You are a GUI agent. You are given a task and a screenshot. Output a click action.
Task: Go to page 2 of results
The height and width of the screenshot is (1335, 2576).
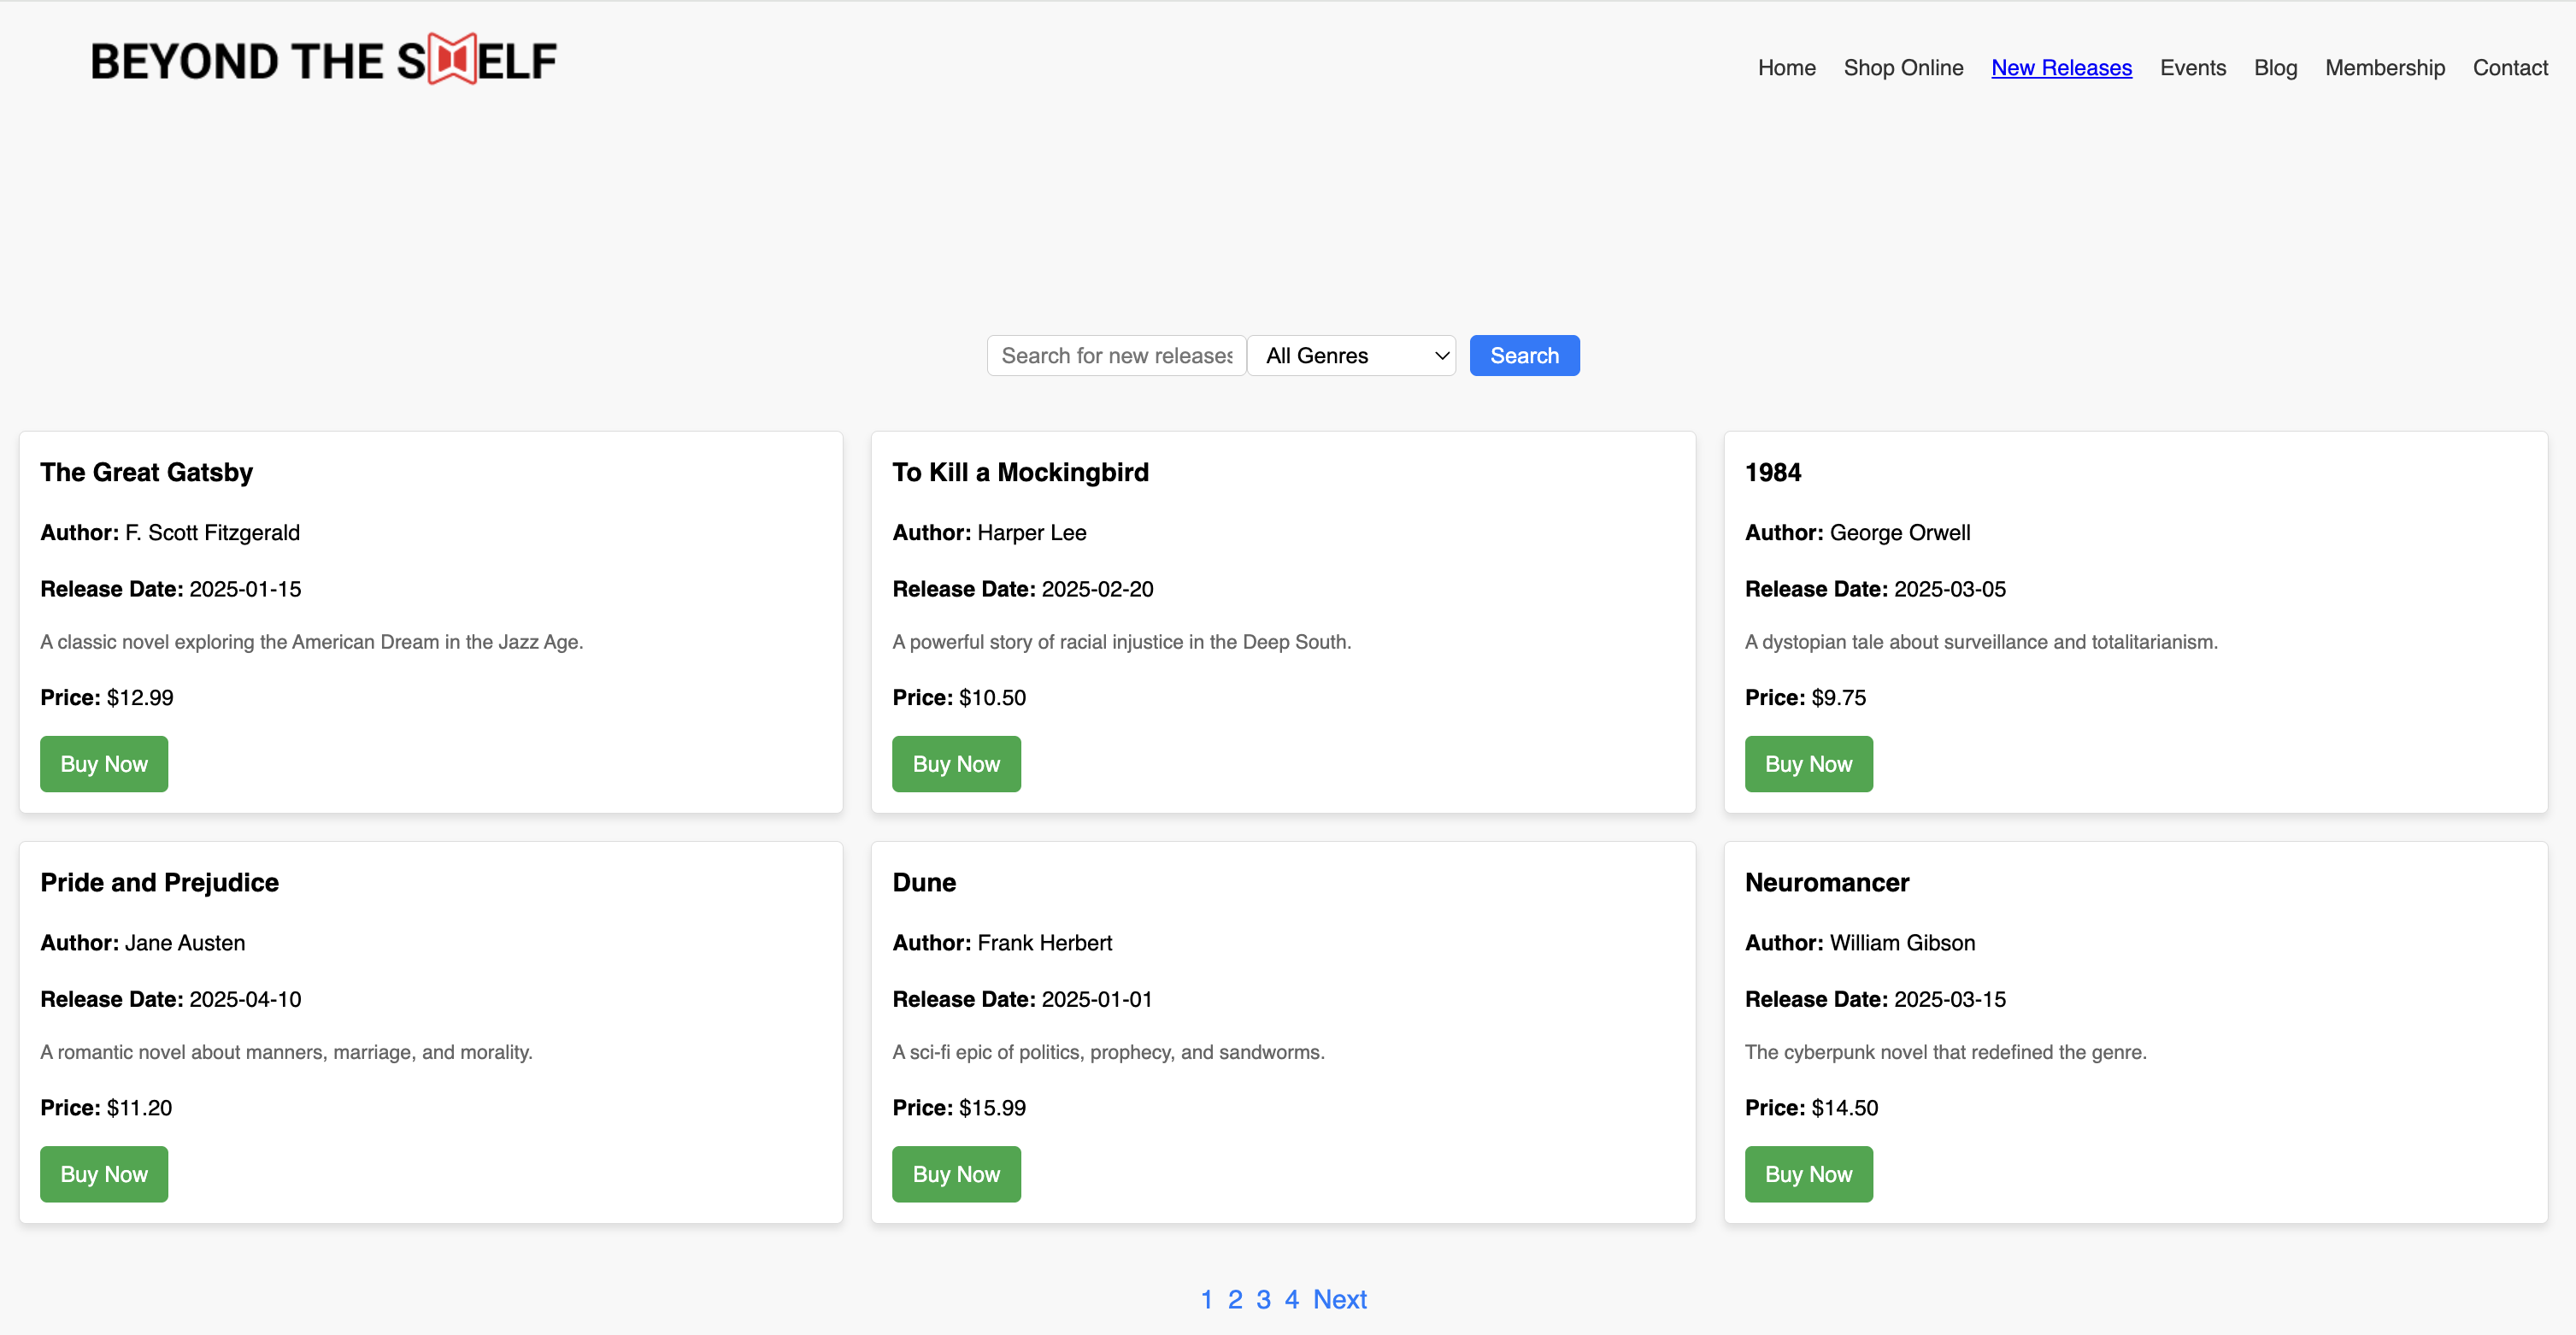pos(1234,1299)
